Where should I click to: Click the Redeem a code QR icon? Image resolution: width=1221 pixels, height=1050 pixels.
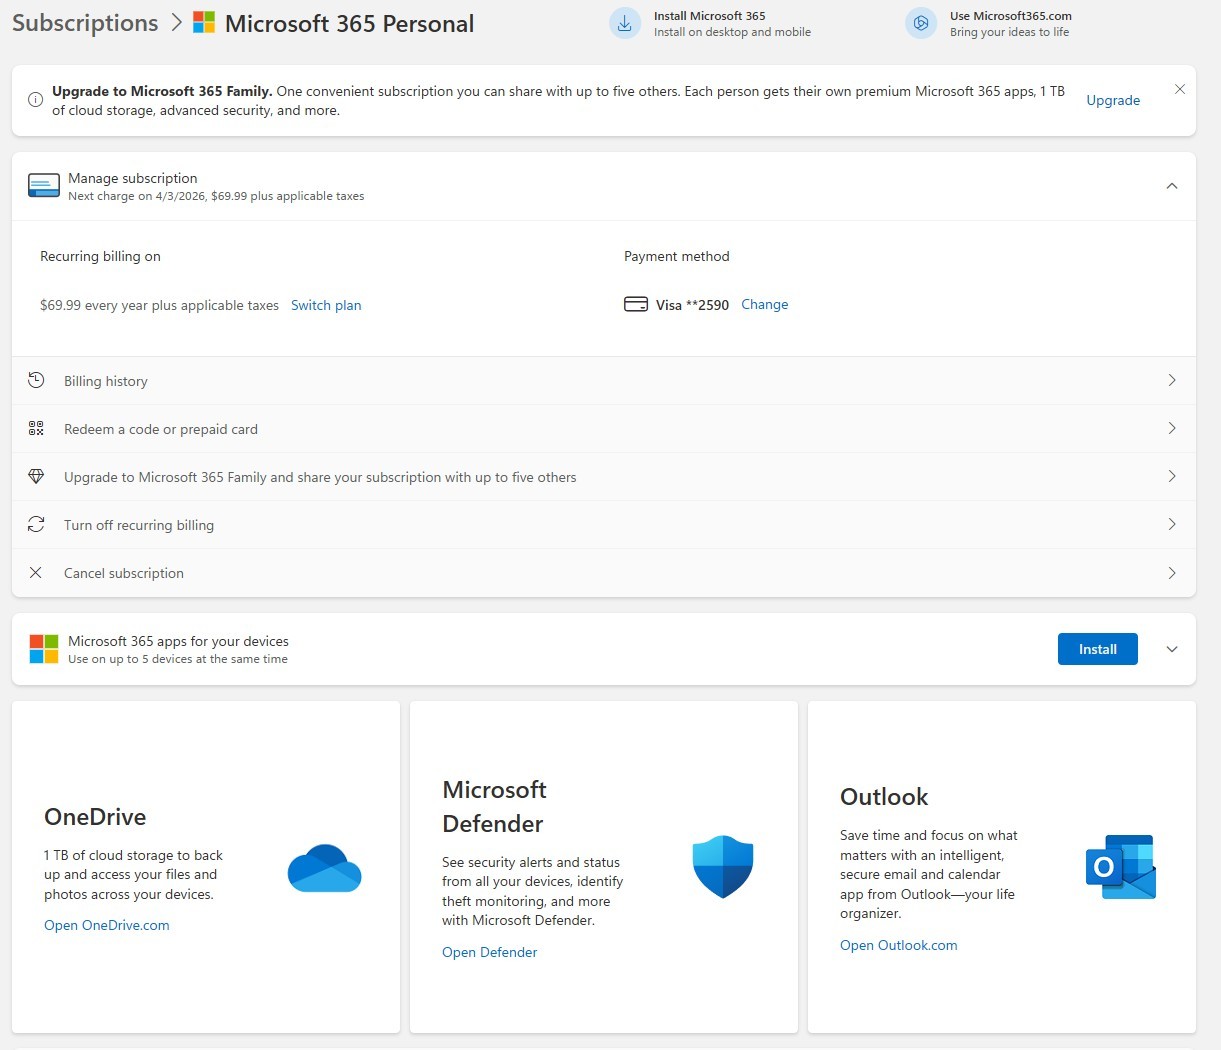(36, 428)
